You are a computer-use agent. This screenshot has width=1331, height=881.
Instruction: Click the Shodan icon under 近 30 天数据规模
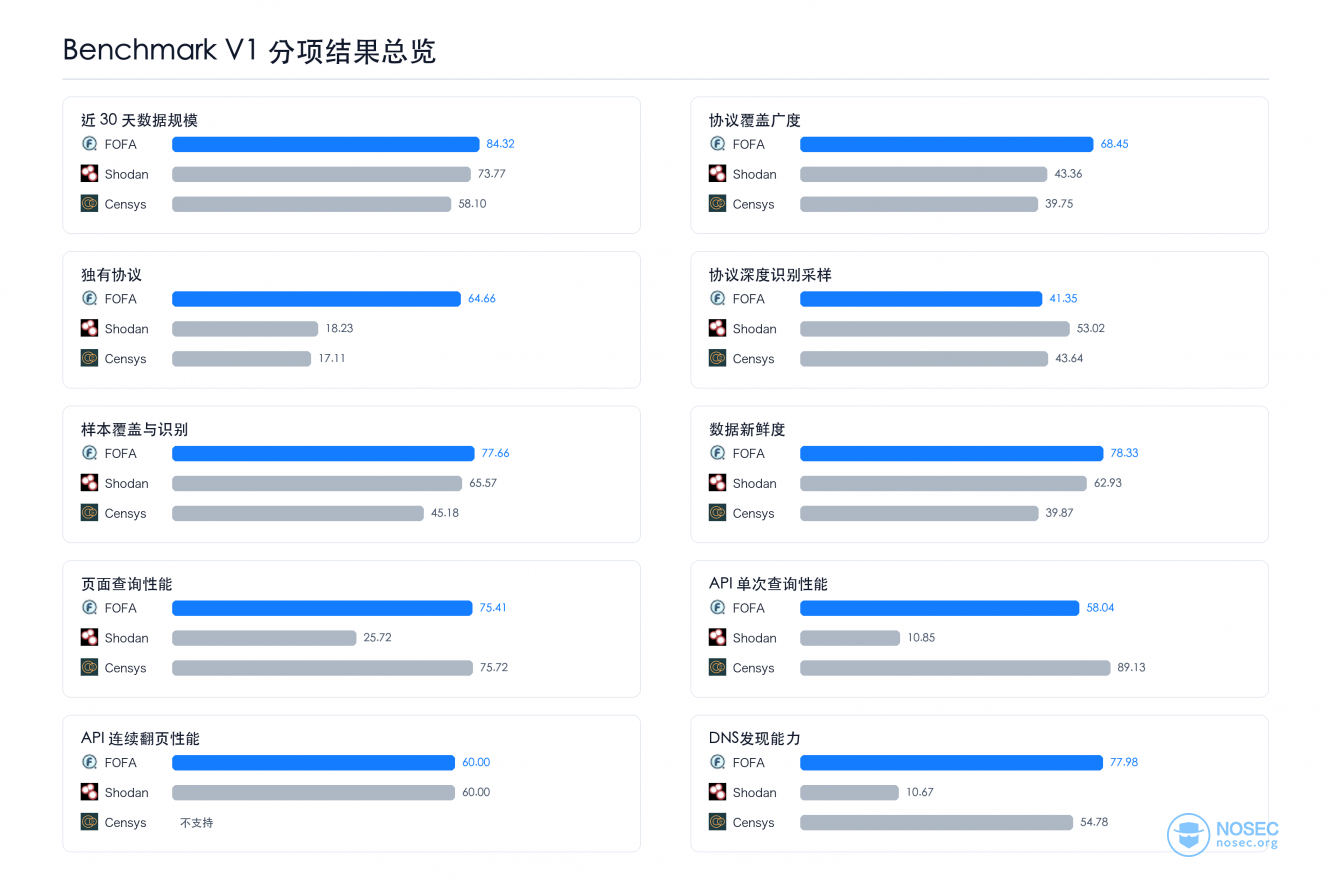89,173
